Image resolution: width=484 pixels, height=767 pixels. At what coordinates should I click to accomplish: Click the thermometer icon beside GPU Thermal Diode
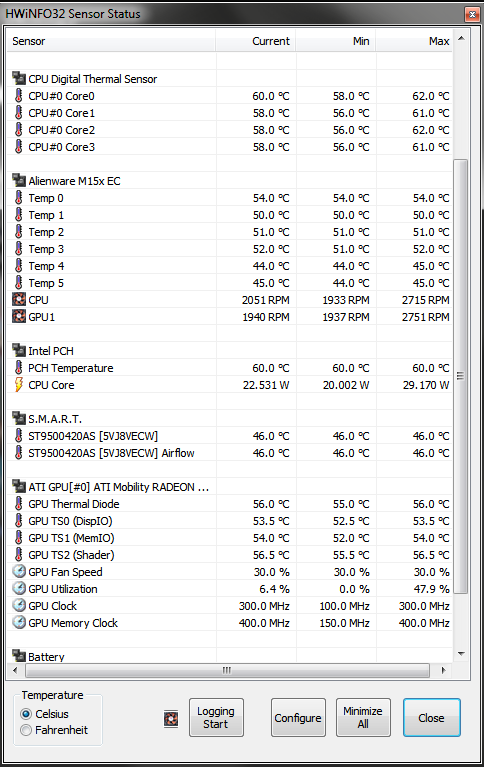pyautogui.click(x=19, y=503)
